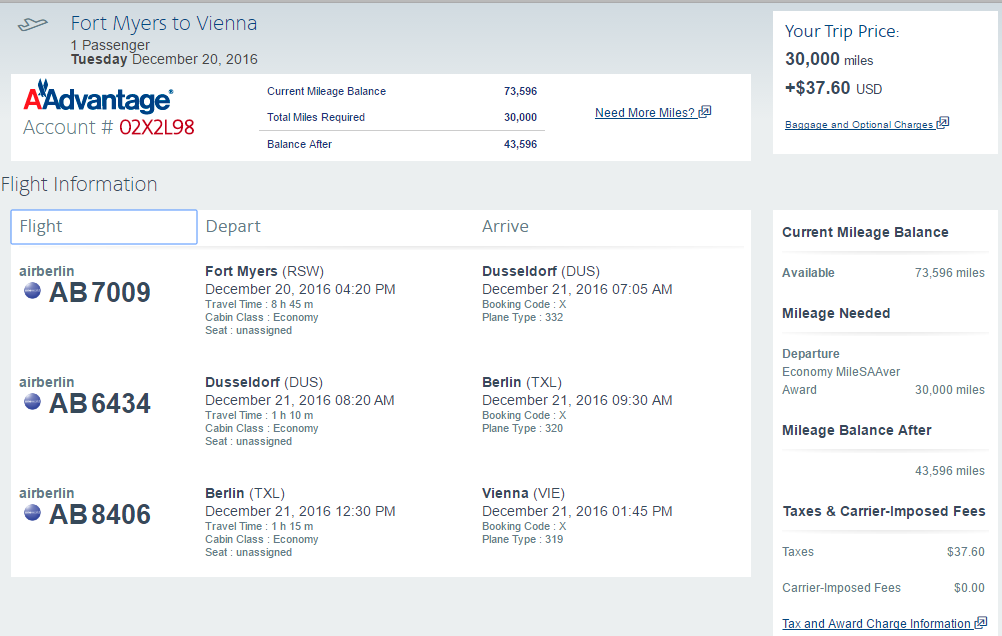
Task: Click the Fort Myers to Vienna heading
Action: [x=164, y=23]
